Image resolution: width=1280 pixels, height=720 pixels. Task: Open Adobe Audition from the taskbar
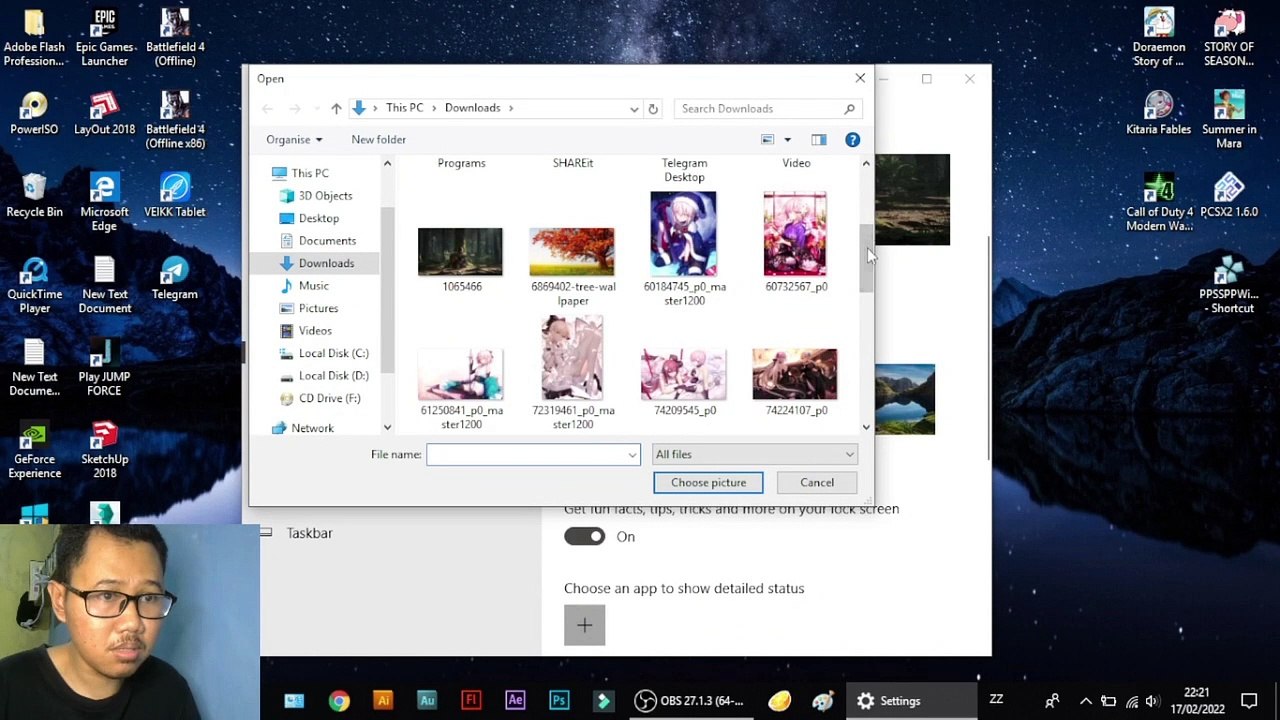tap(427, 701)
